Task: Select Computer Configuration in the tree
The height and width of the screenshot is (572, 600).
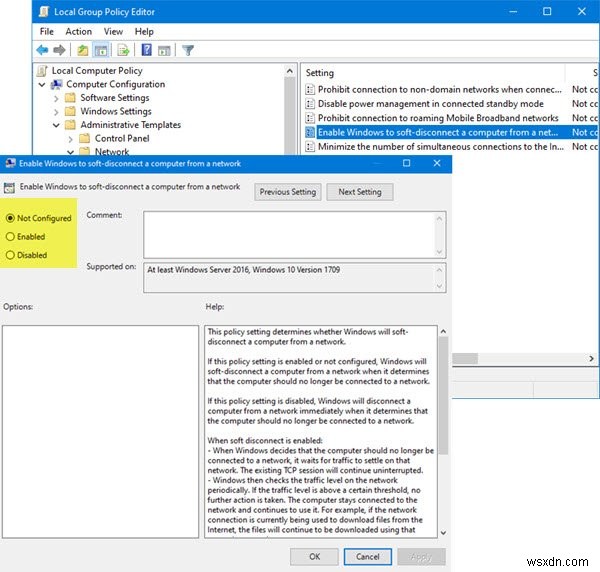Action: 116,84
